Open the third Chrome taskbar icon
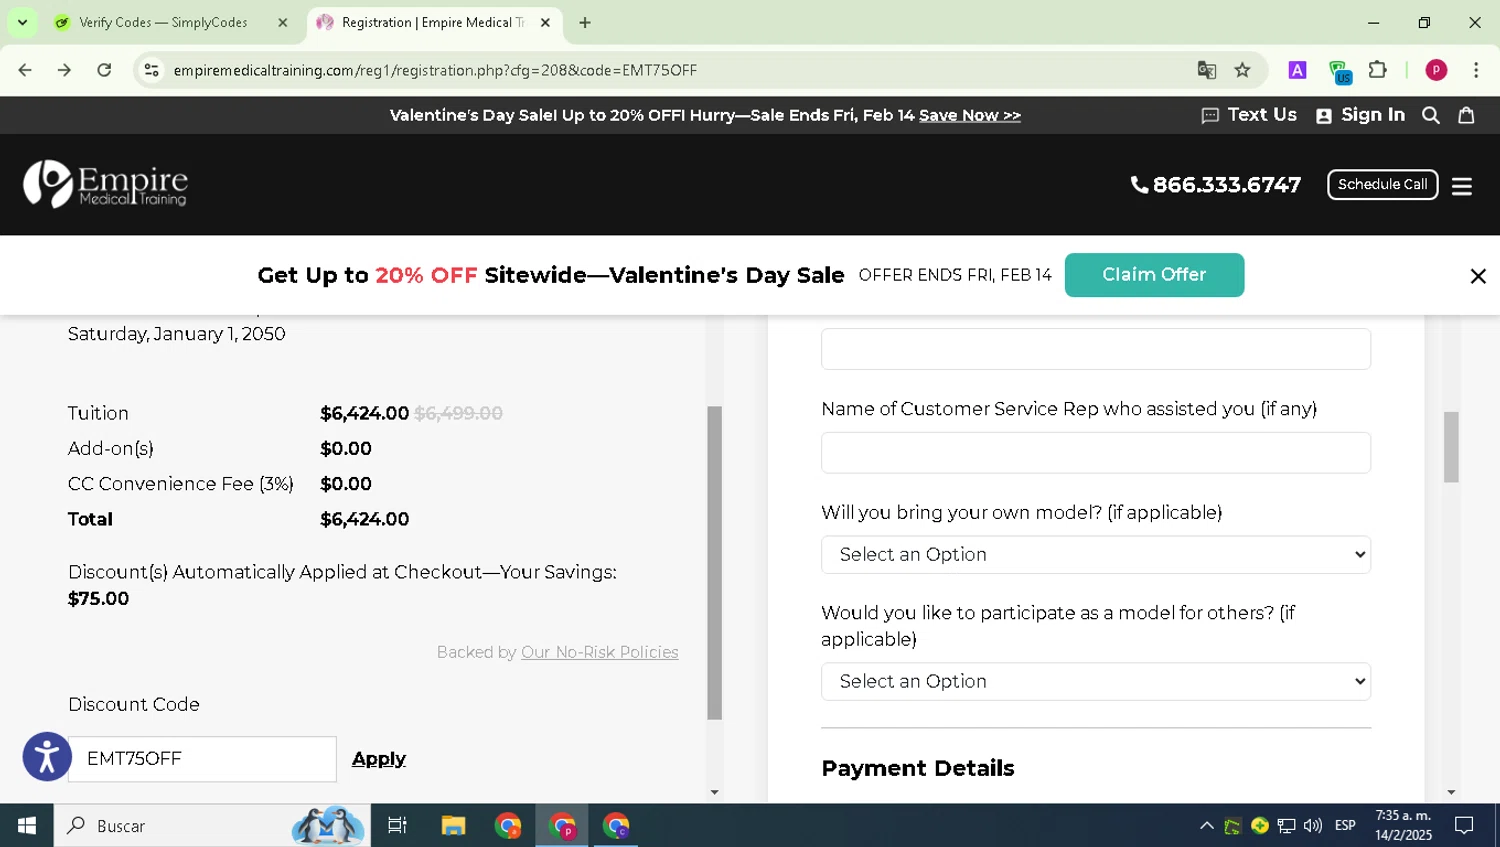The image size is (1500, 847). coord(616,826)
